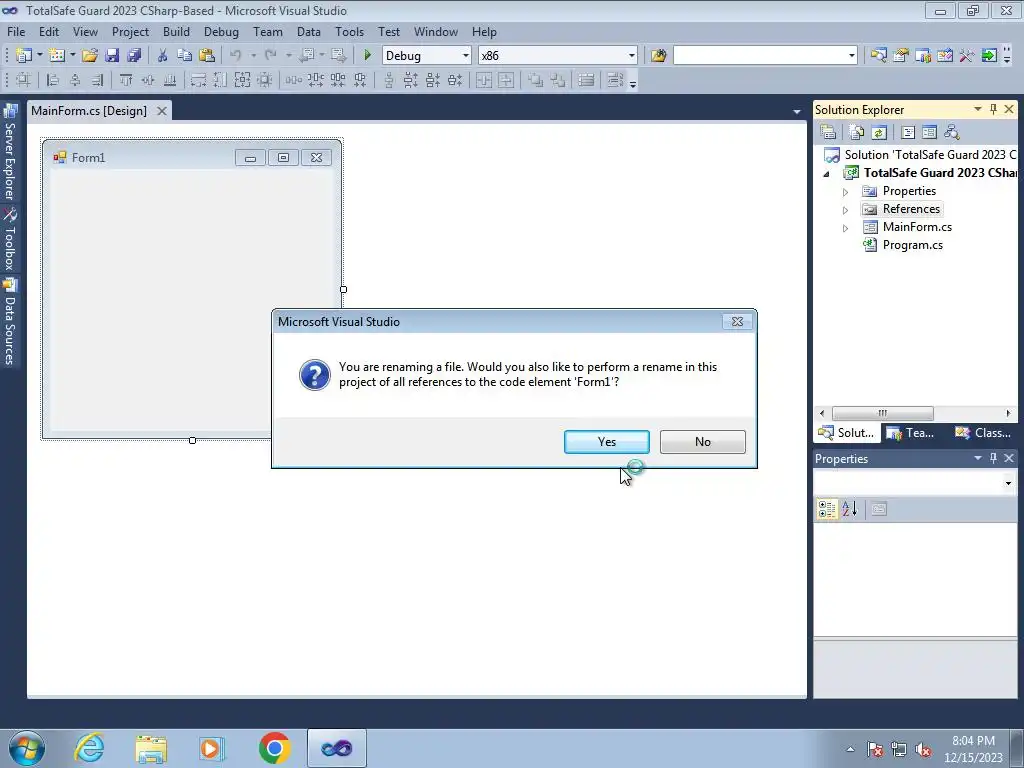Open Solution Explorer window position menu arrow
Screen dimensions: 1024x768
click(x=978, y=109)
